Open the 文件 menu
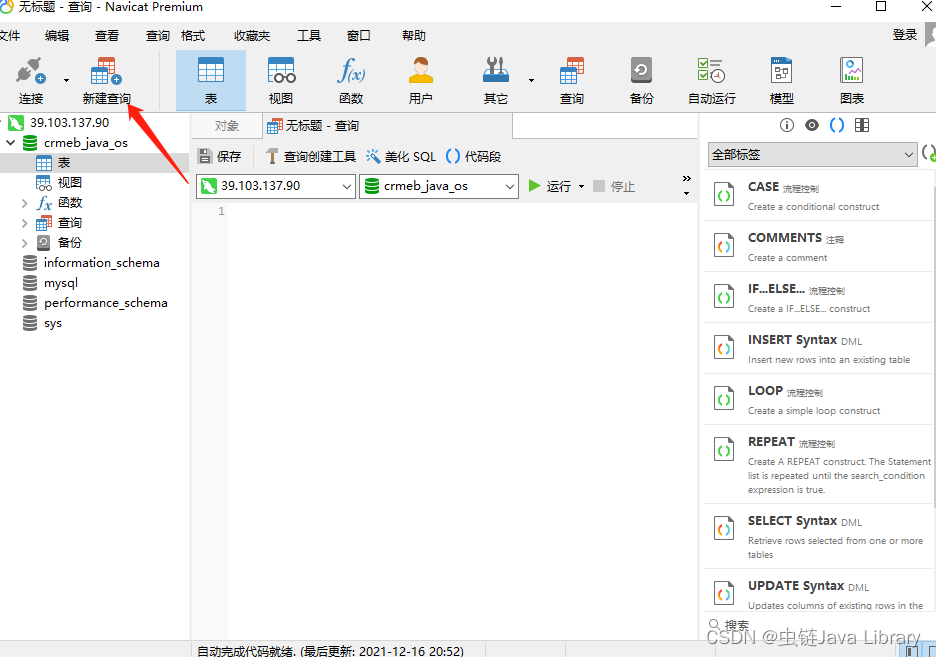Screen dimensions: 936x657 click(9, 36)
